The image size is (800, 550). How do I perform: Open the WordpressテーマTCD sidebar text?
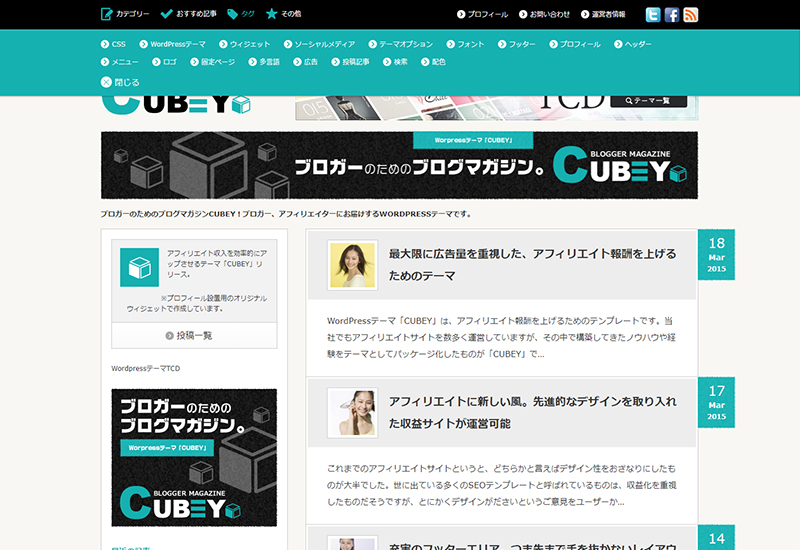pyautogui.click(x=146, y=368)
